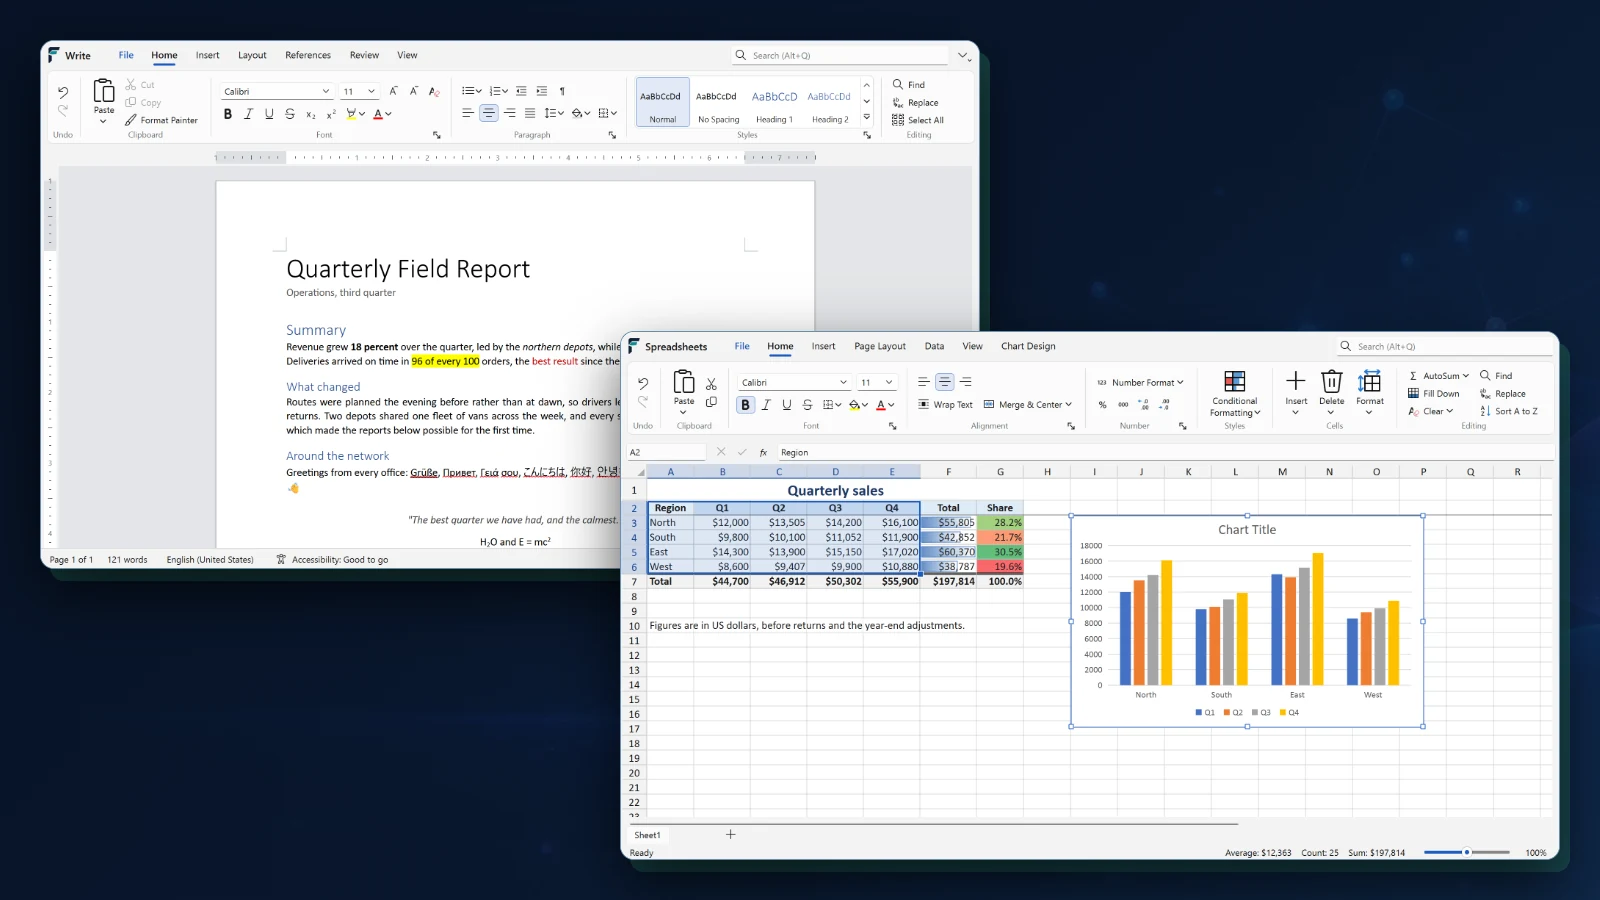1600x900 pixels.
Task: Click Format Painter brush in Write
Action: [x=131, y=120]
